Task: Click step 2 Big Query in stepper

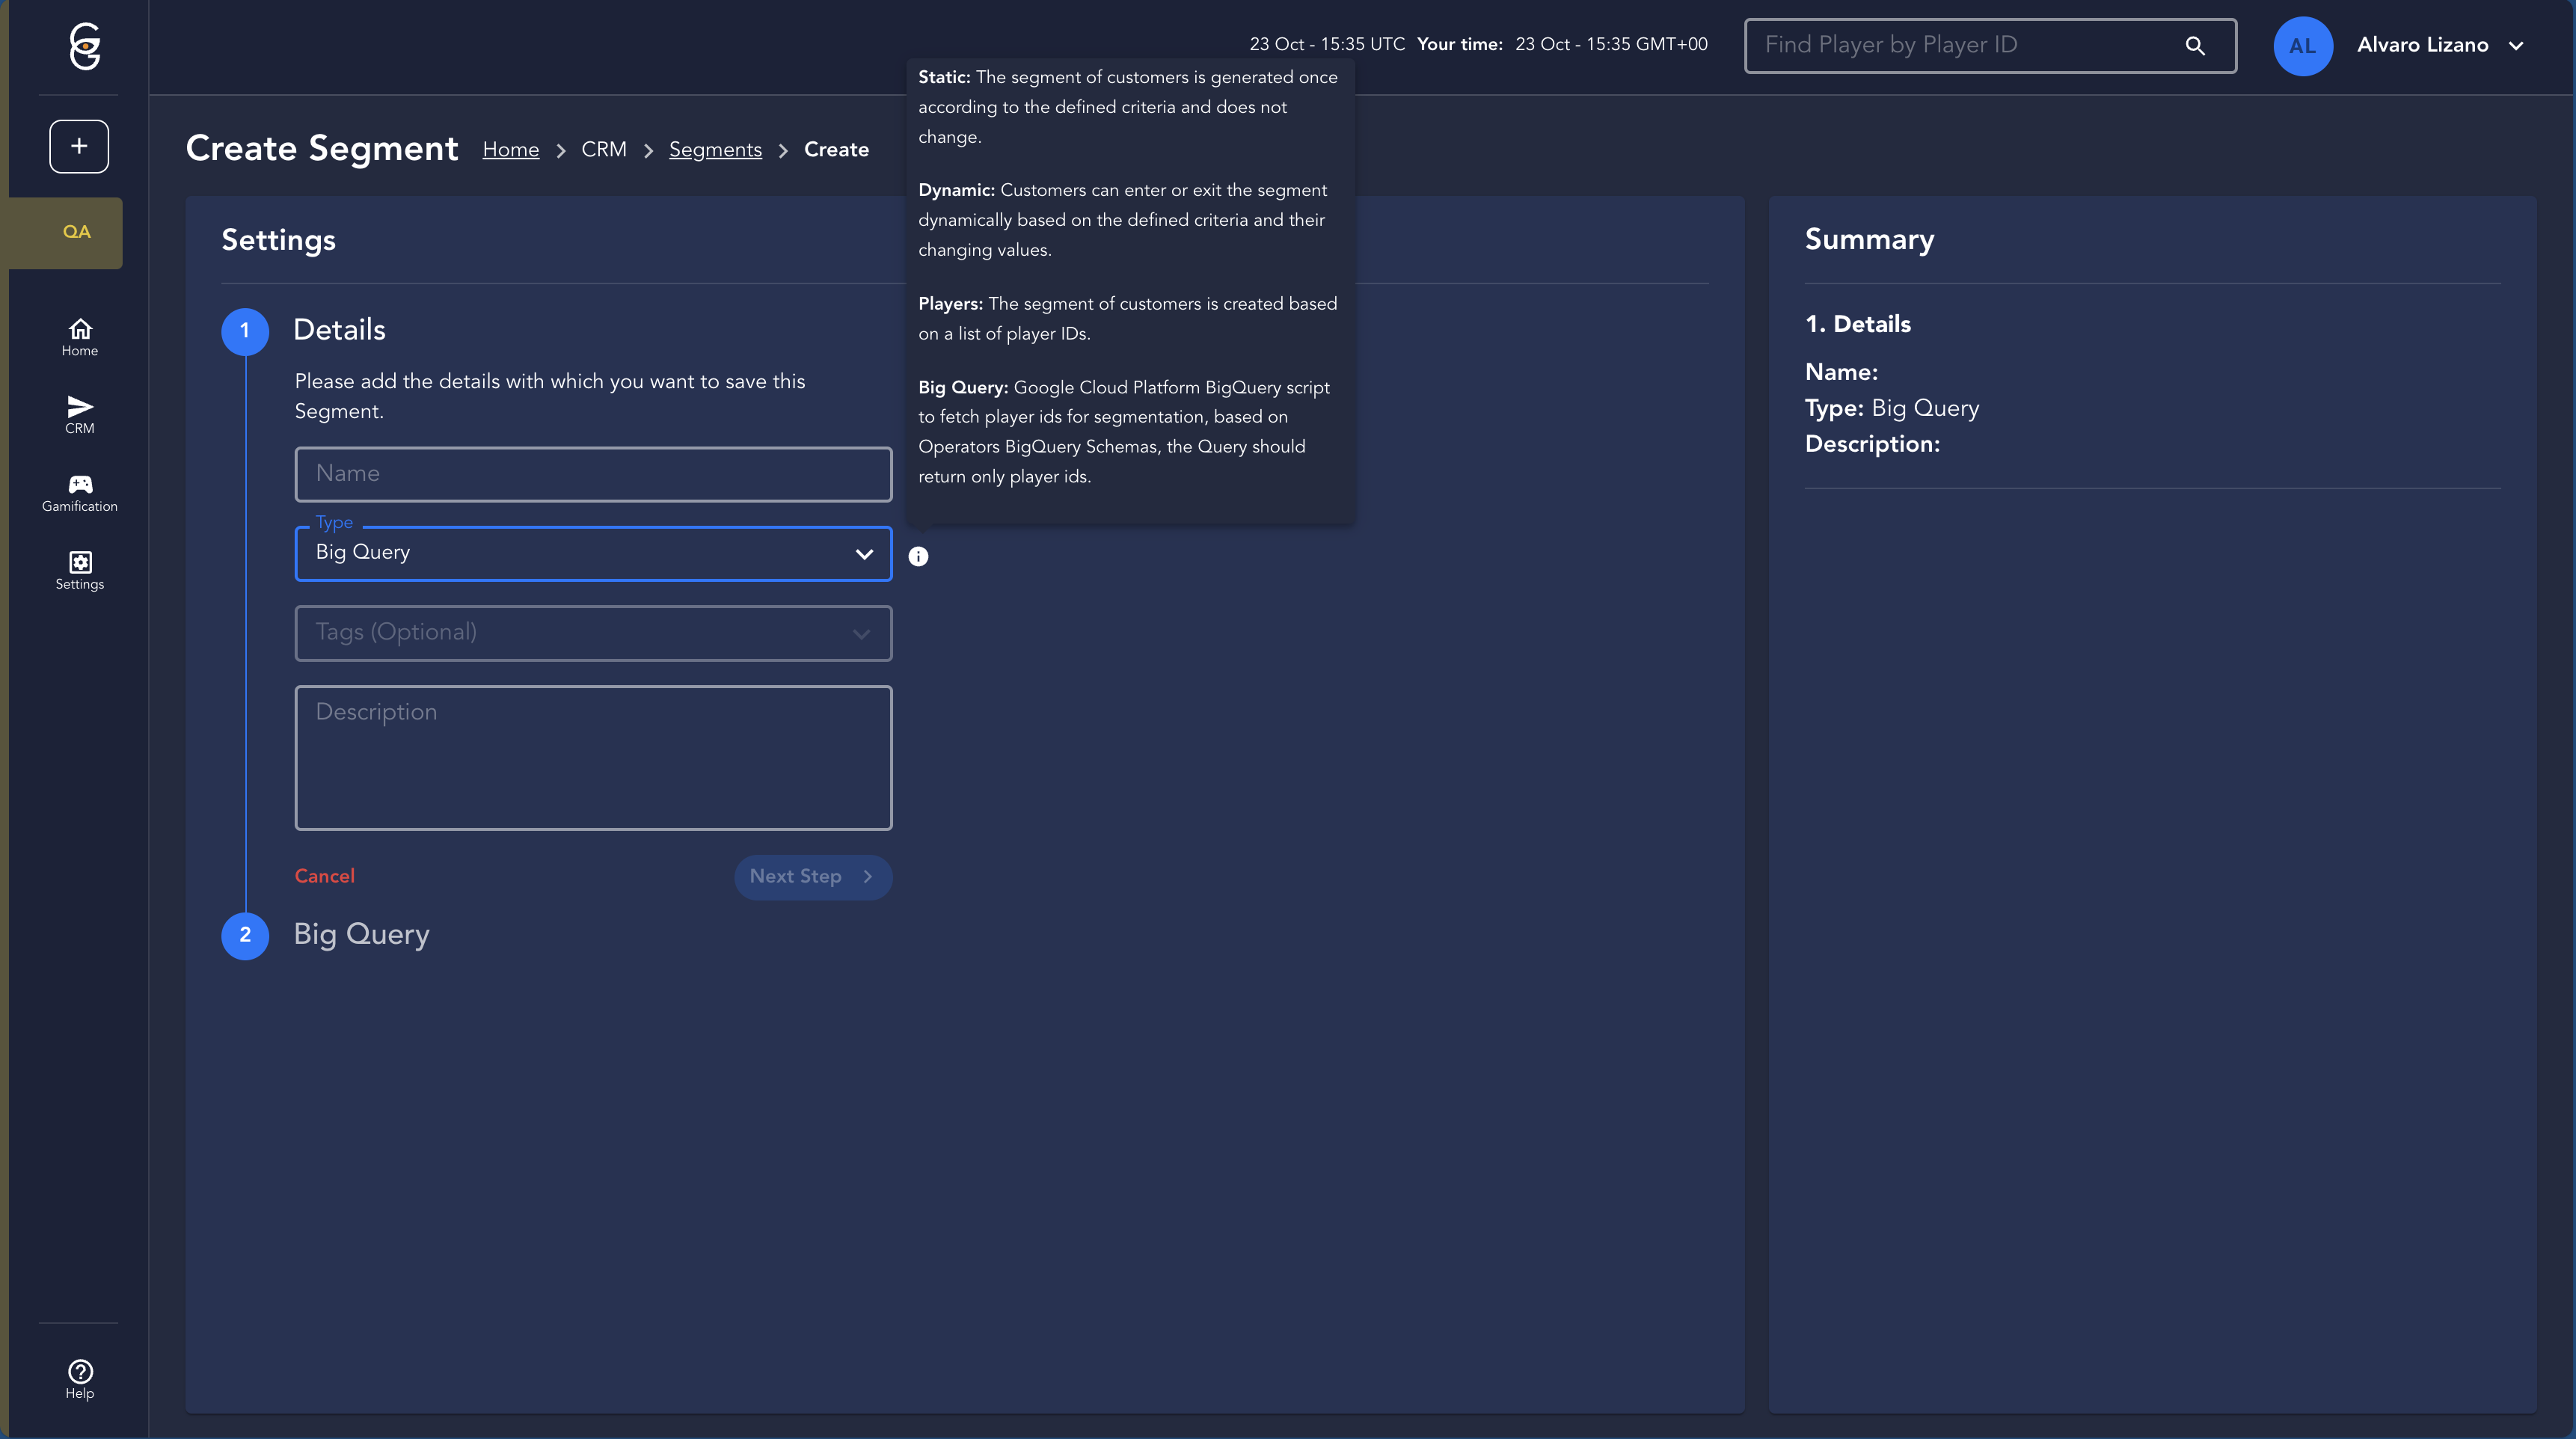Action: tap(361, 935)
